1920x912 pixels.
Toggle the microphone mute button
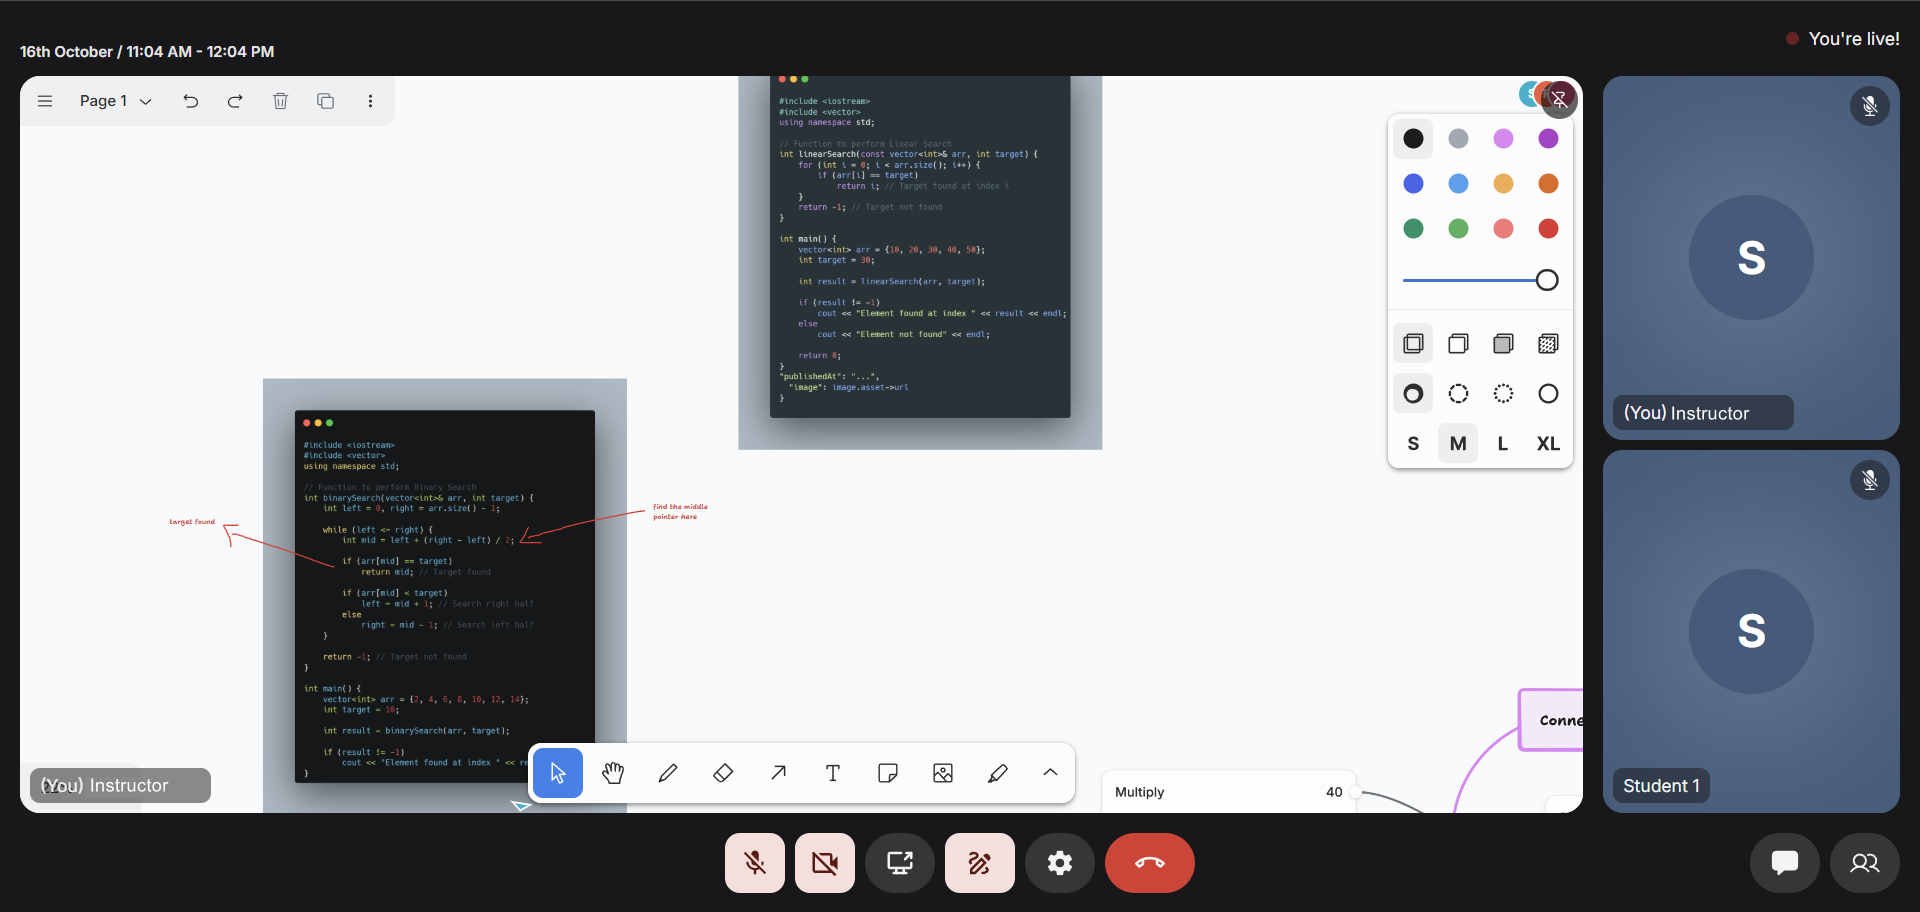pos(755,863)
